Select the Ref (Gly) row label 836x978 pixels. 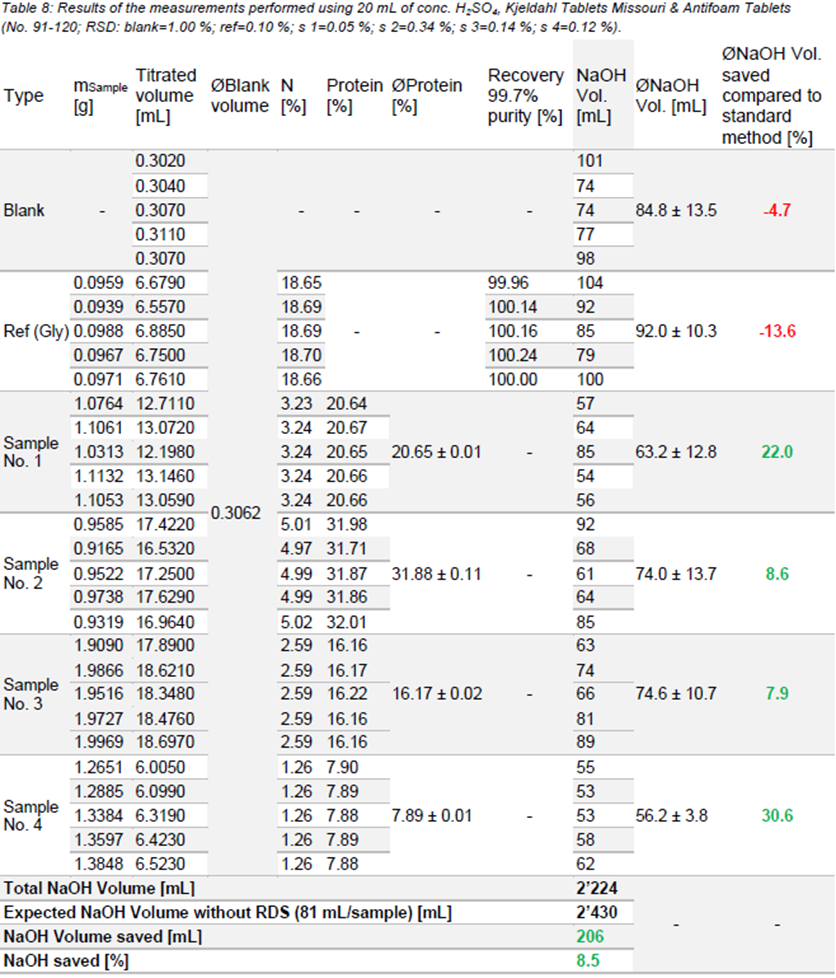pos(36,331)
